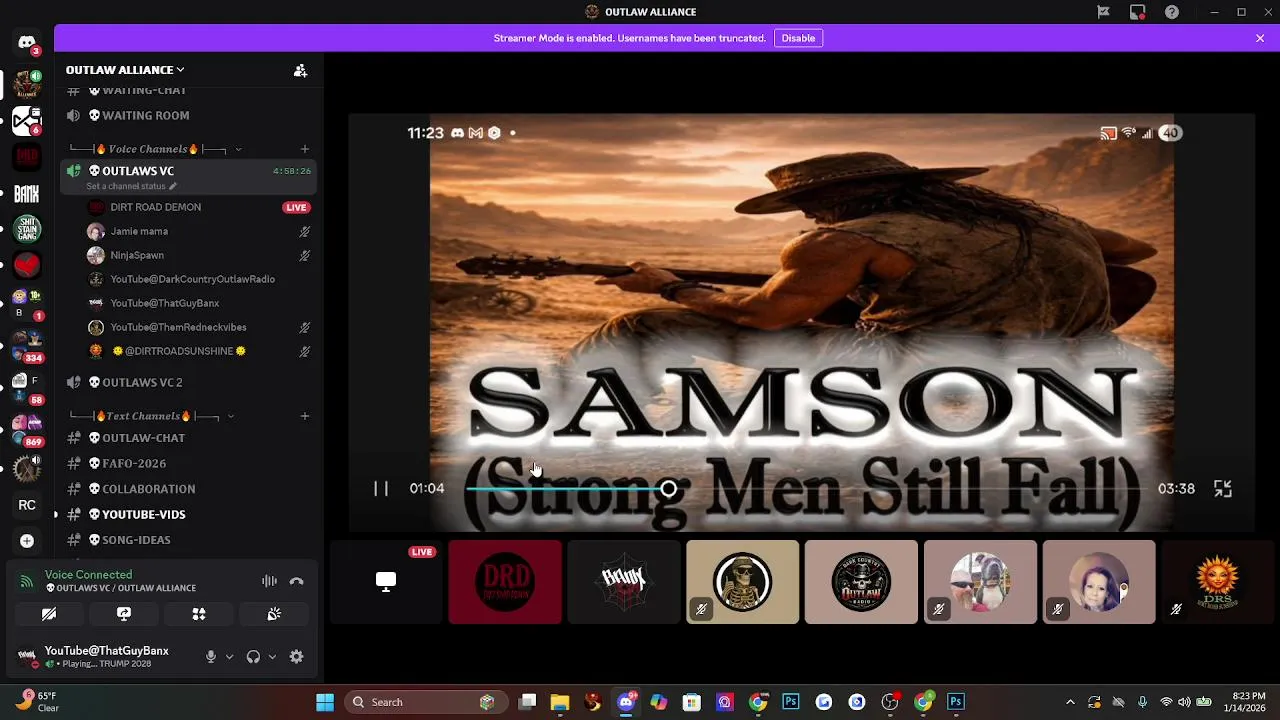Edit channel status pencil icon
Image resolution: width=1280 pixels, height=720 pixels.
[172, 186]
